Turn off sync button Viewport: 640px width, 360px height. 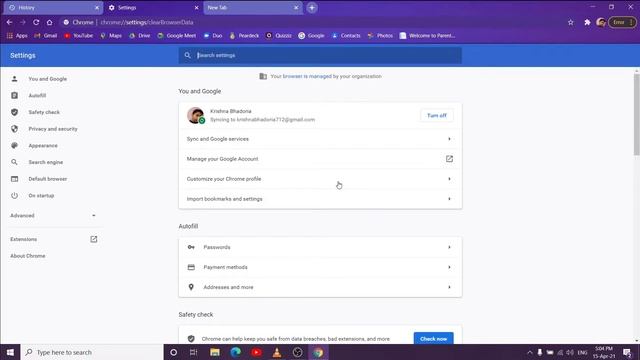(x=437, y=116)
